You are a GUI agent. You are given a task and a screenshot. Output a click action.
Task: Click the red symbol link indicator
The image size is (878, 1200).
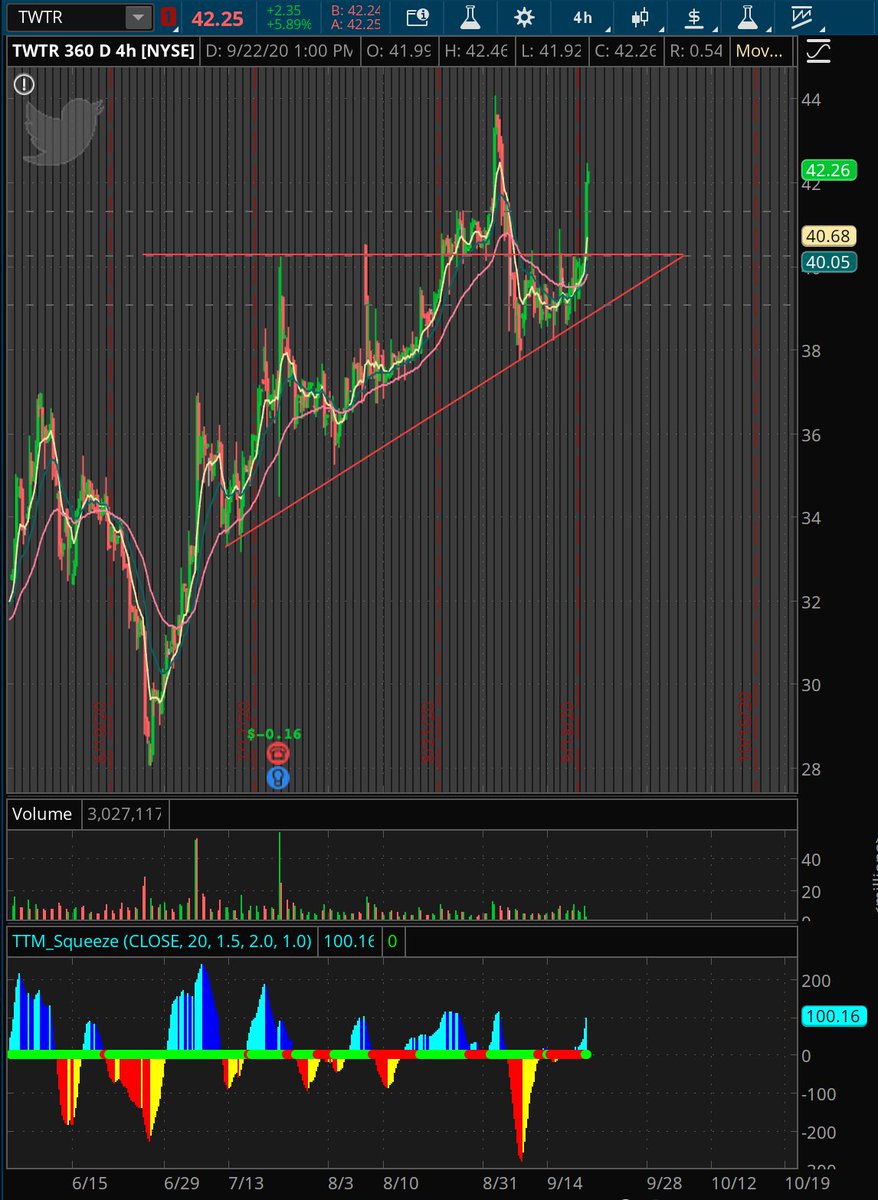(x=168, y=17)
